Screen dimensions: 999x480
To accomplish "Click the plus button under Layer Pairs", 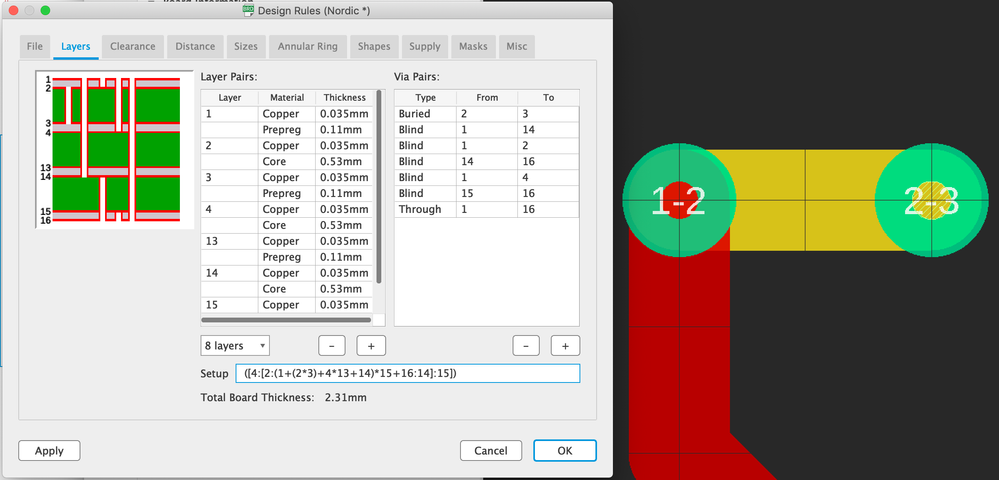I will pyautogui.click(x=371, y=345).
